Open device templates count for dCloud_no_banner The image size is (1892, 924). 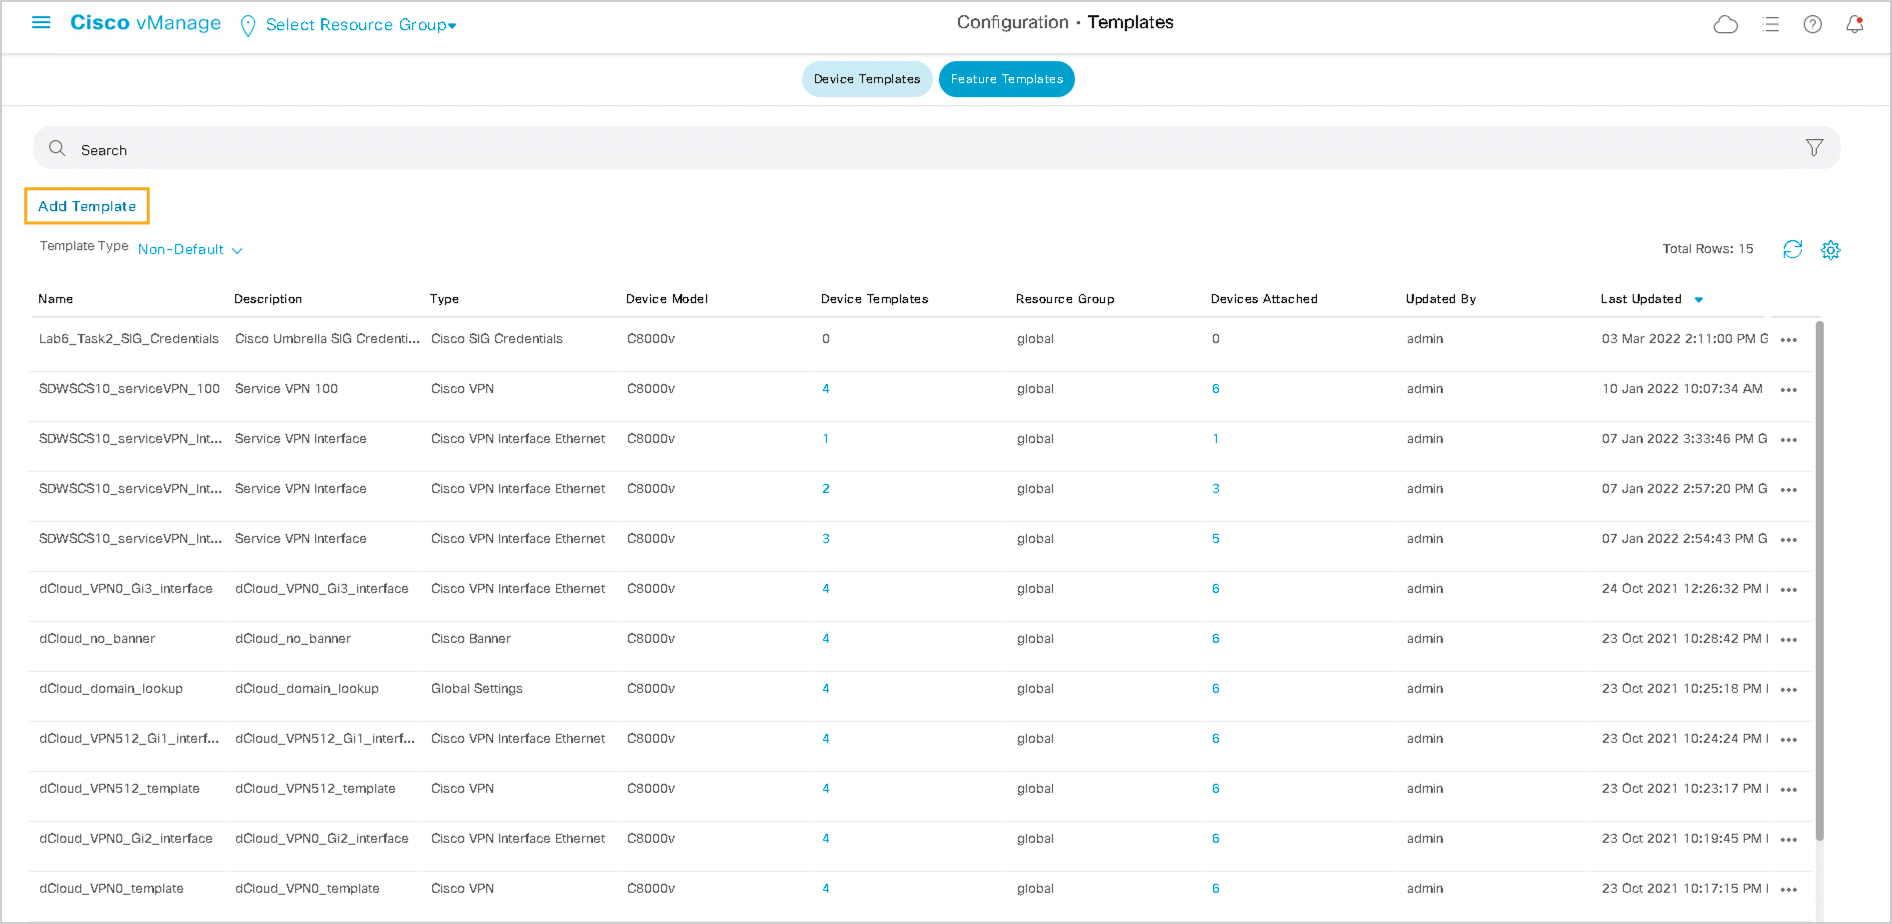pos(826,639)
